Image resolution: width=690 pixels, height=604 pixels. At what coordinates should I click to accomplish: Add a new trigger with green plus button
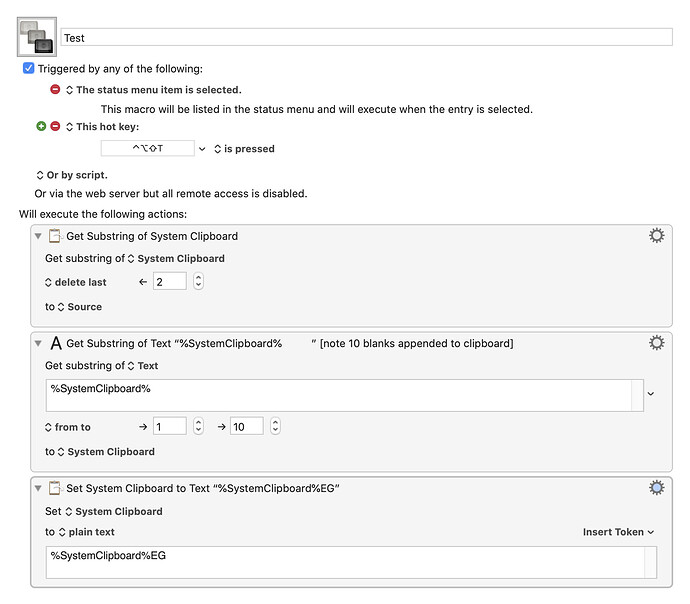(x=41, y=127)
